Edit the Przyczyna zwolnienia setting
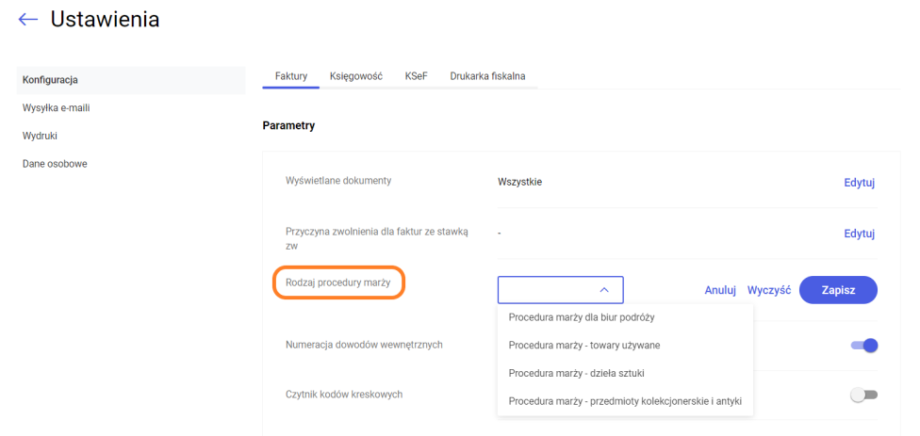The width and height of the screenshot is (920, 436). point(859,234)
